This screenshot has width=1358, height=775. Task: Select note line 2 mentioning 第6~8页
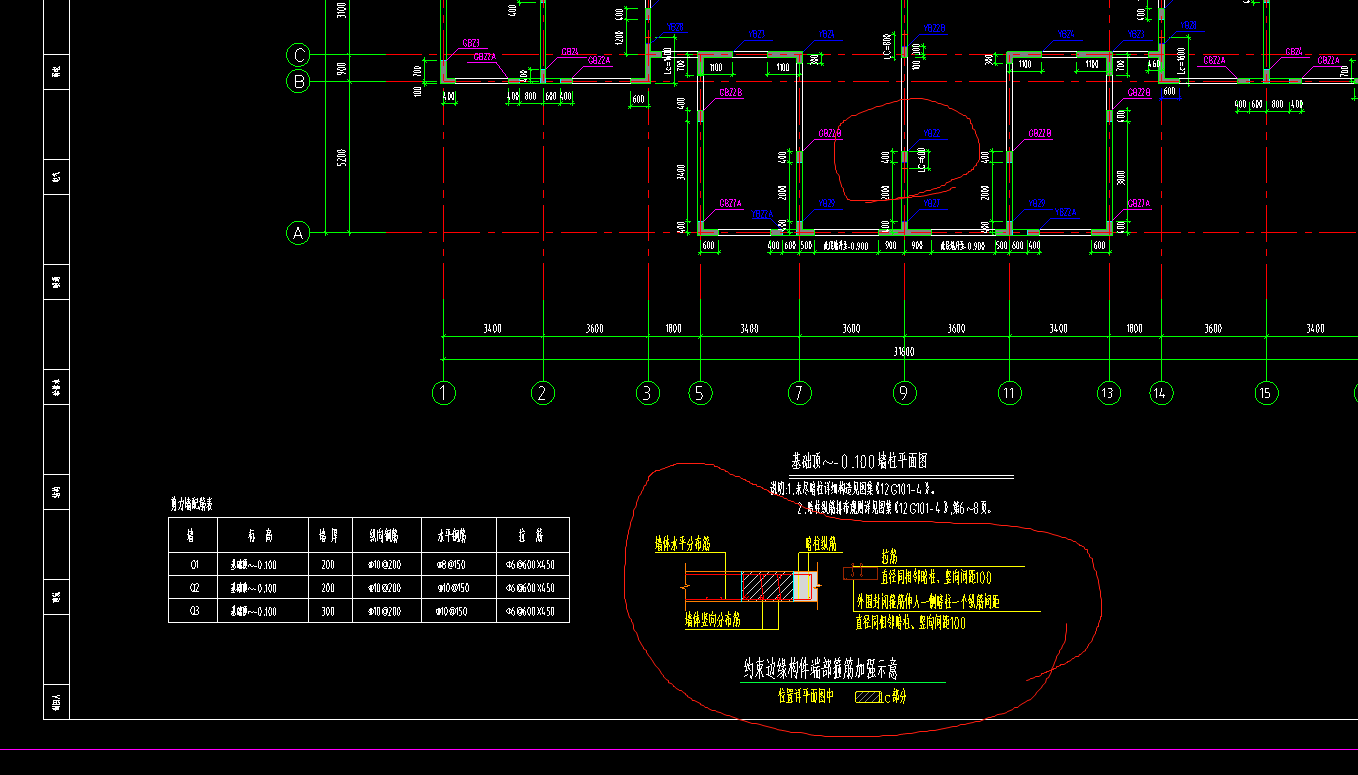896,508
